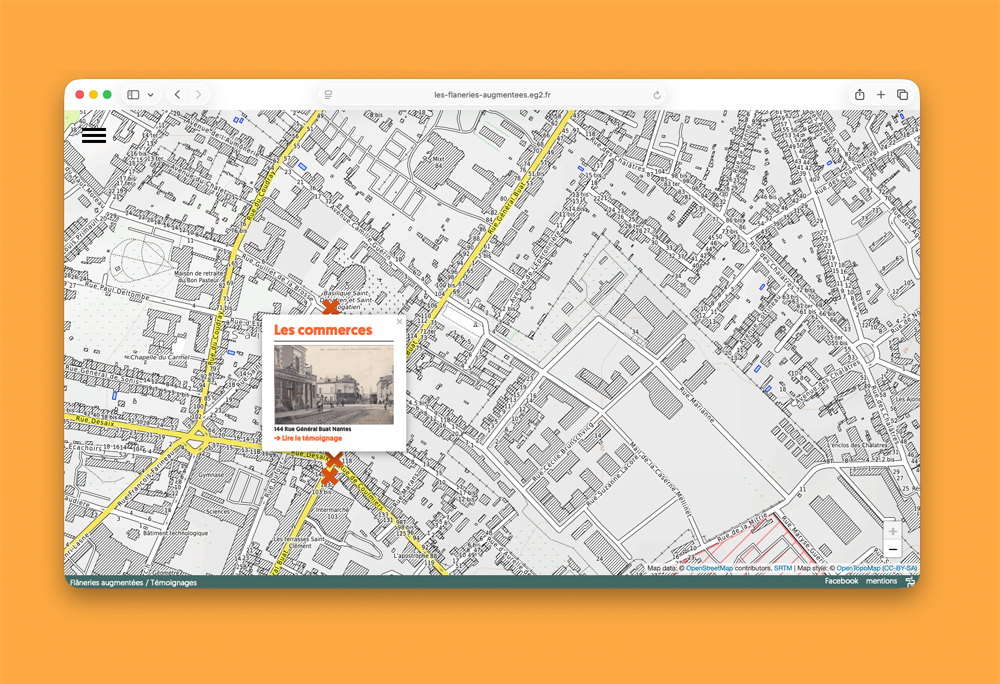Zoom out the map with minus button
This screenshot has height=684, width=1000.
(x=892, y=549)
